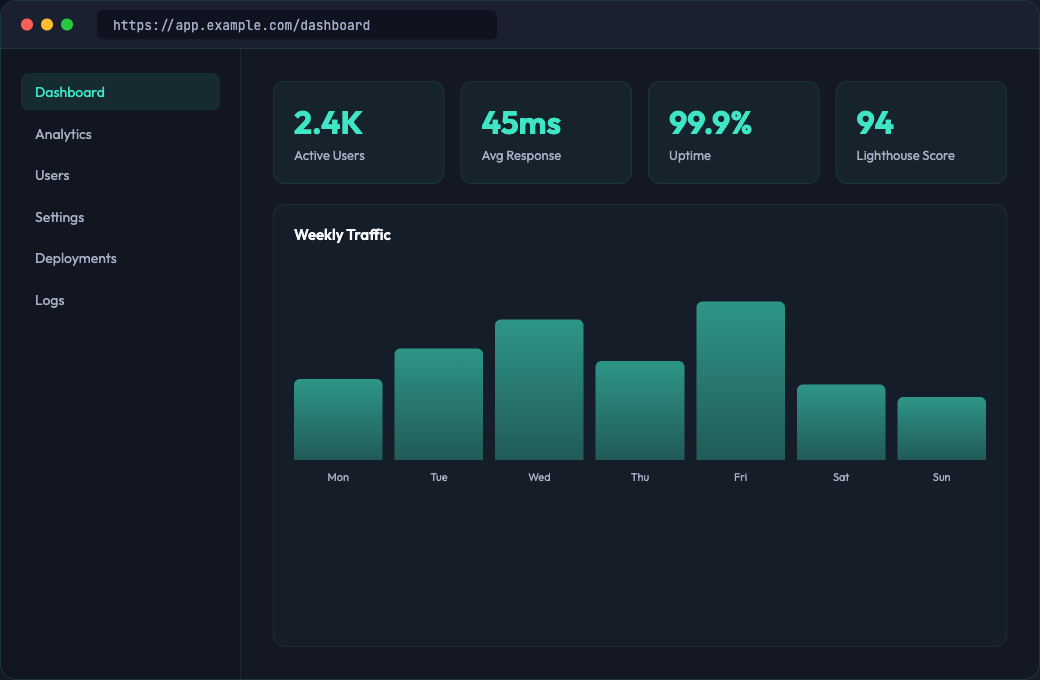Click the Wednesday bar in the chart
The width and height of the screenshot is (1040, 680).
[539, 388]
